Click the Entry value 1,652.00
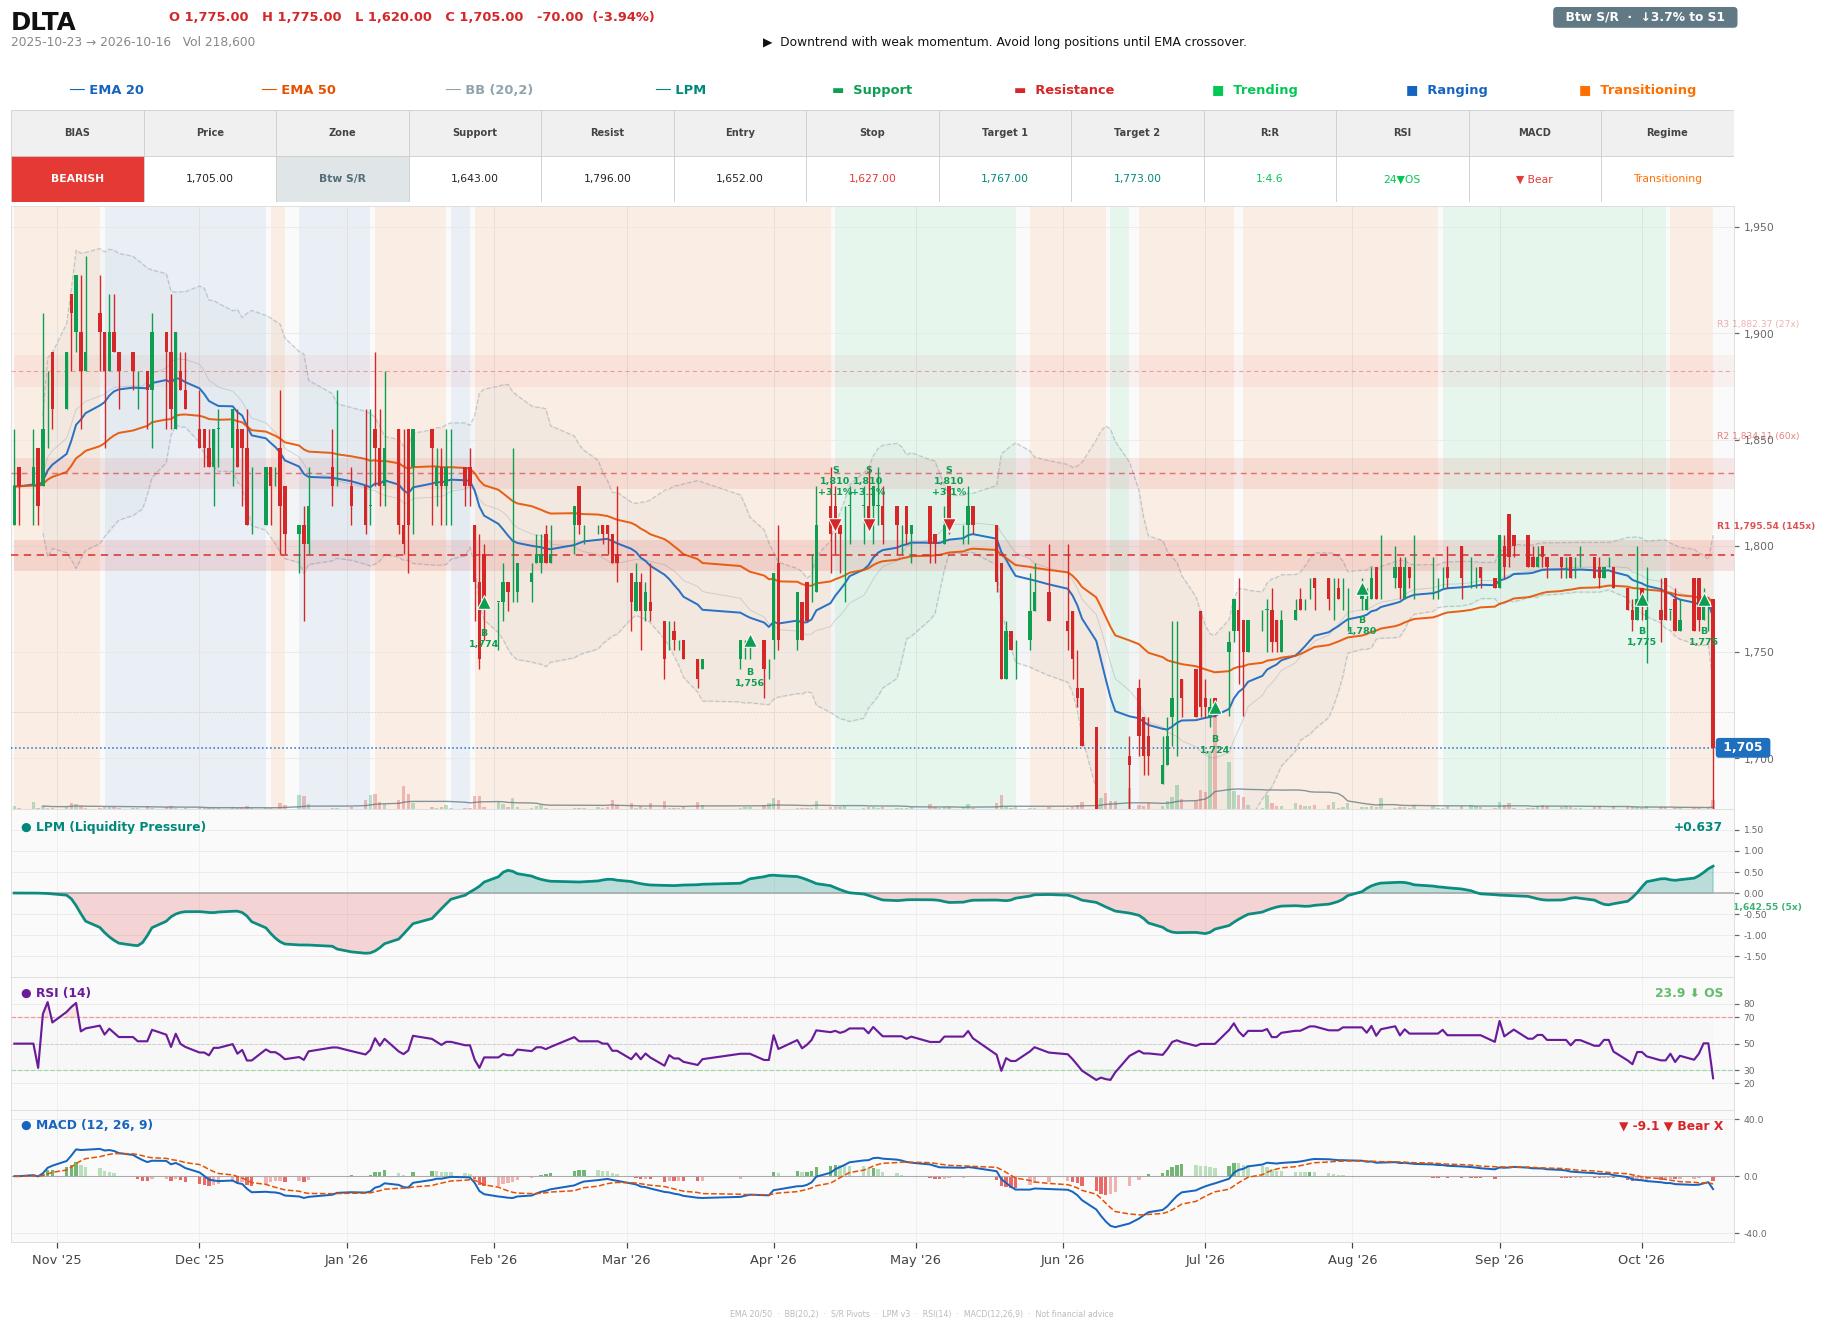 pyautogui.click(x=740, y=179)
